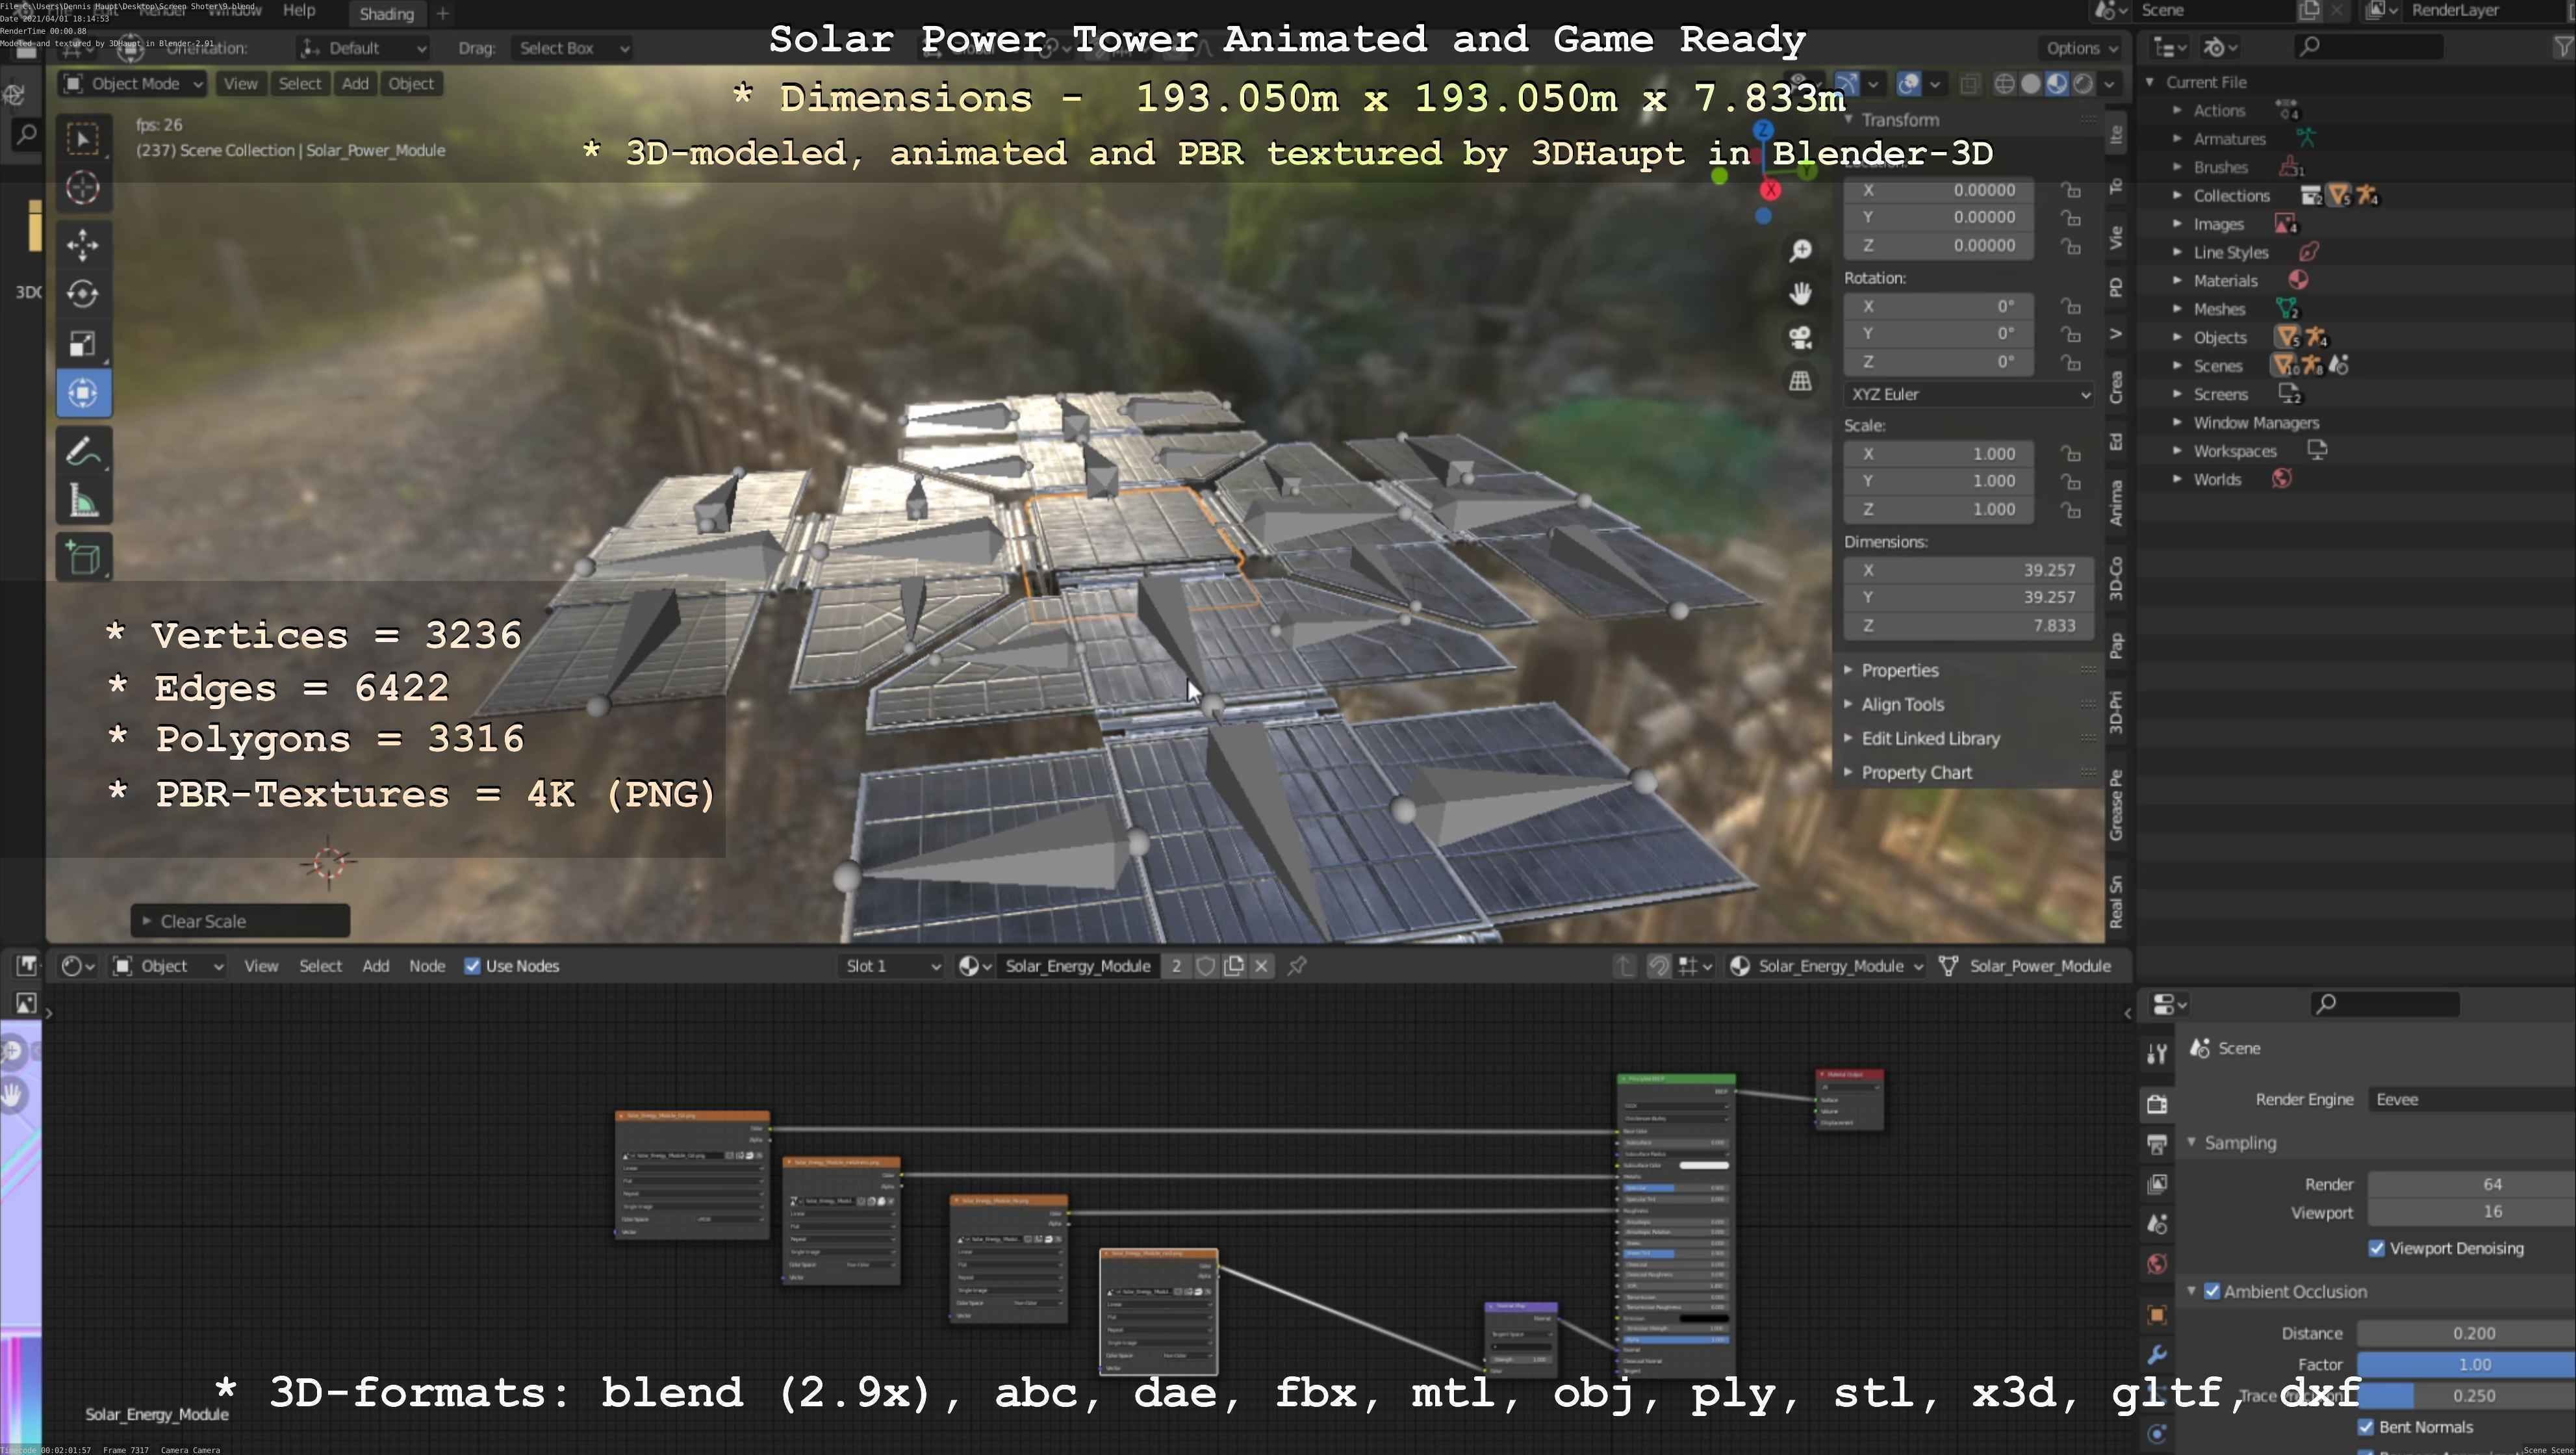The width and height of the screenshot is (2576, 1455).
Task: Click the Add Cube tool icon
Action: 83,558
